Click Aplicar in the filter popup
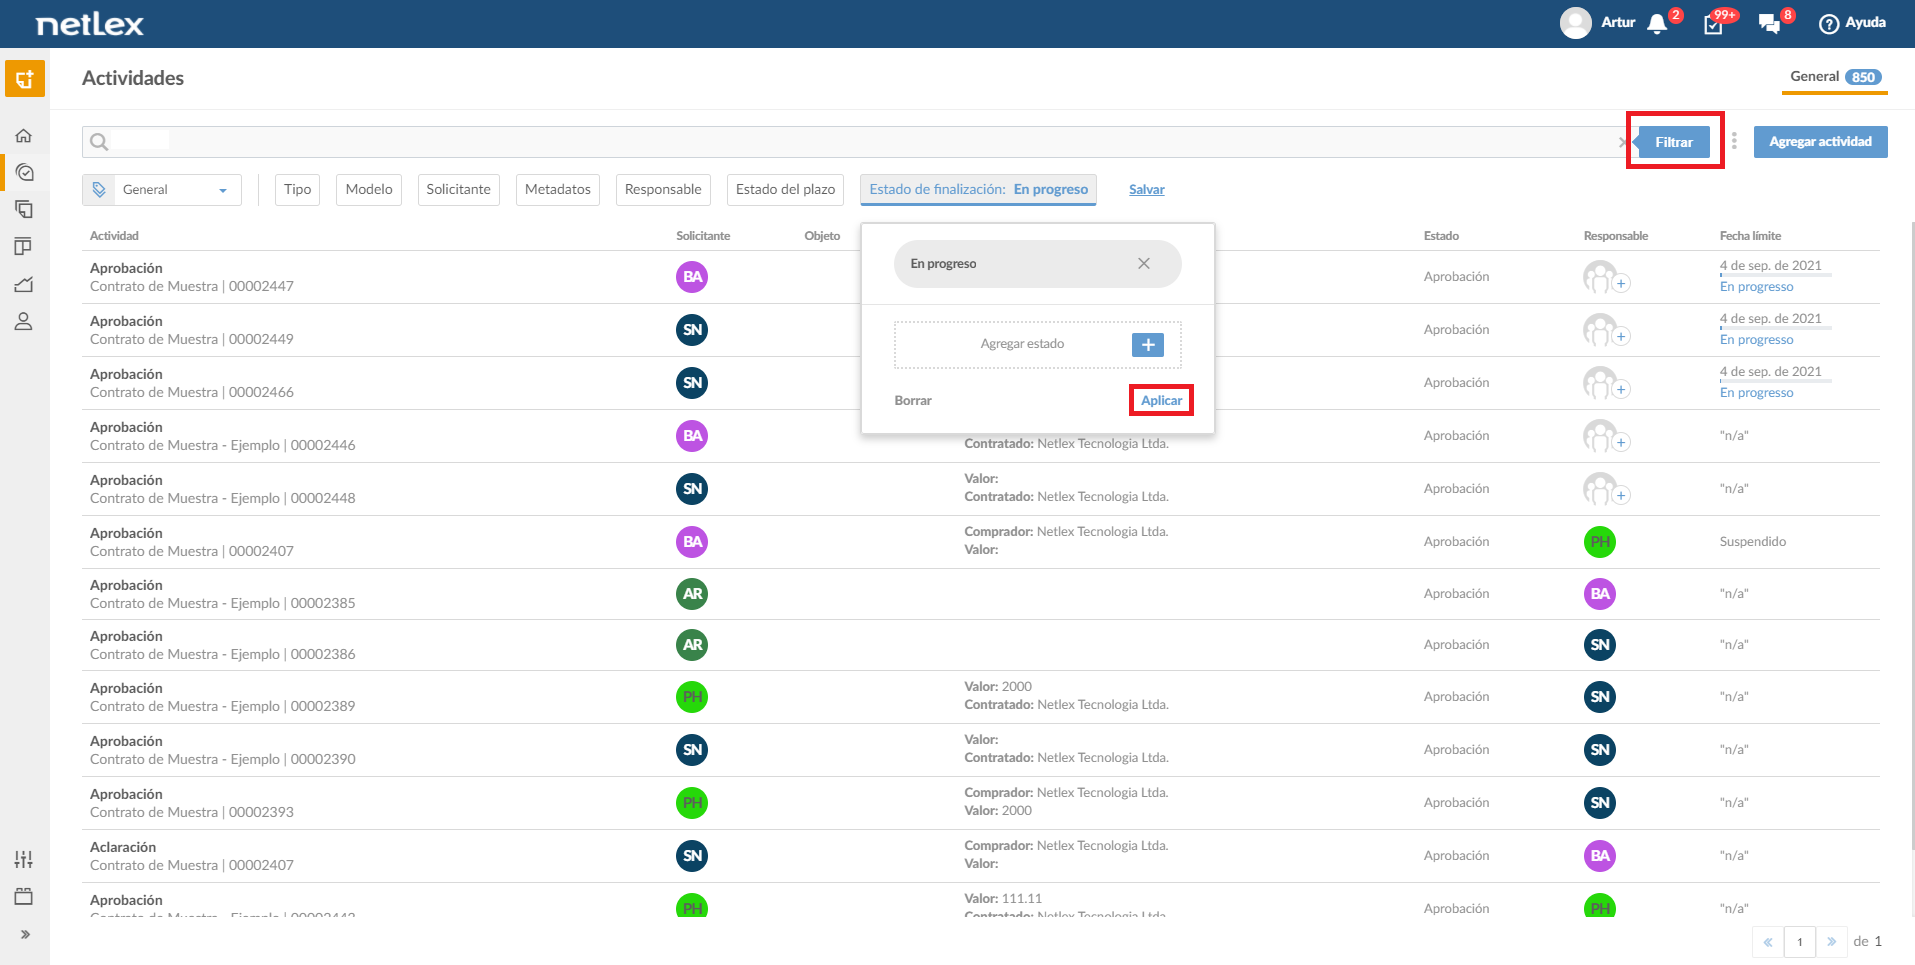The image size is (1915, 965). click(1162, 401)
